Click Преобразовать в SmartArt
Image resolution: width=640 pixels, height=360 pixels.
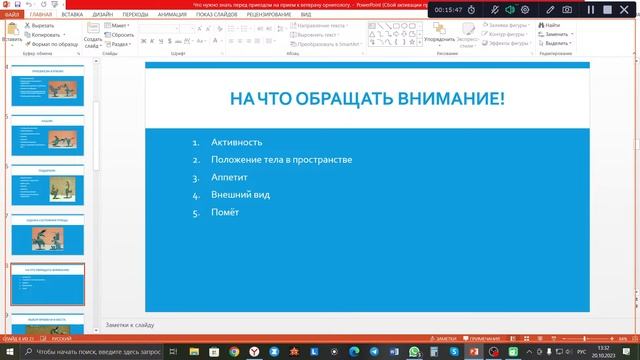326,44
